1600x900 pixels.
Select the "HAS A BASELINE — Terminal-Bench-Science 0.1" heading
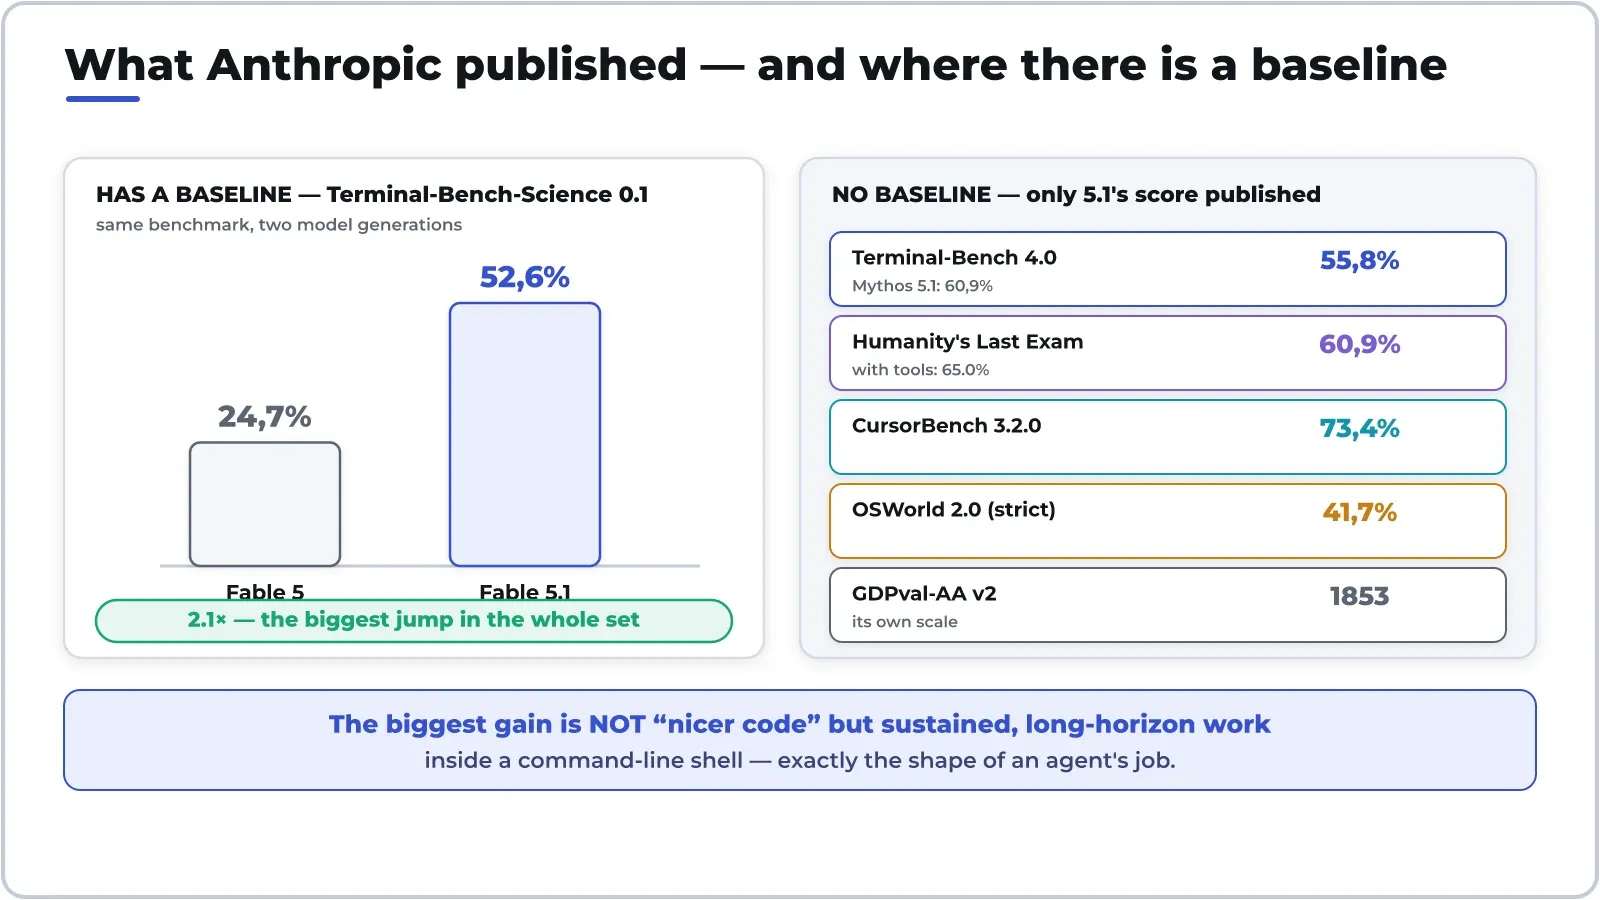(372, 194)
